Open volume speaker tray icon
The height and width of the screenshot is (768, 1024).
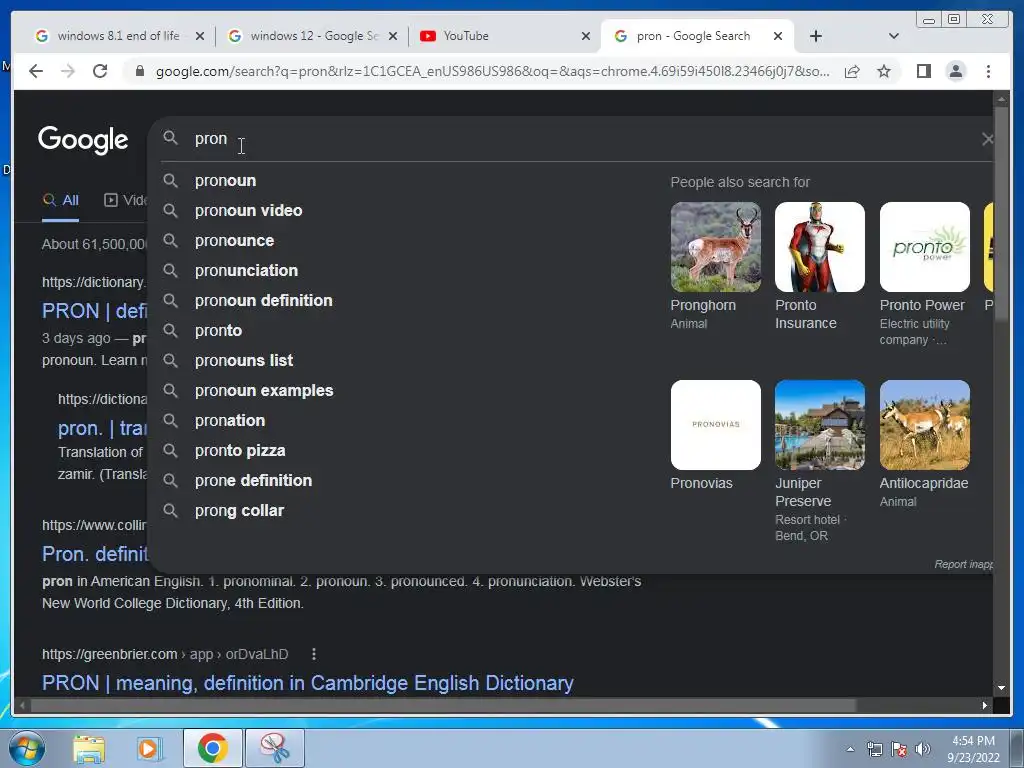pos(923,749)
